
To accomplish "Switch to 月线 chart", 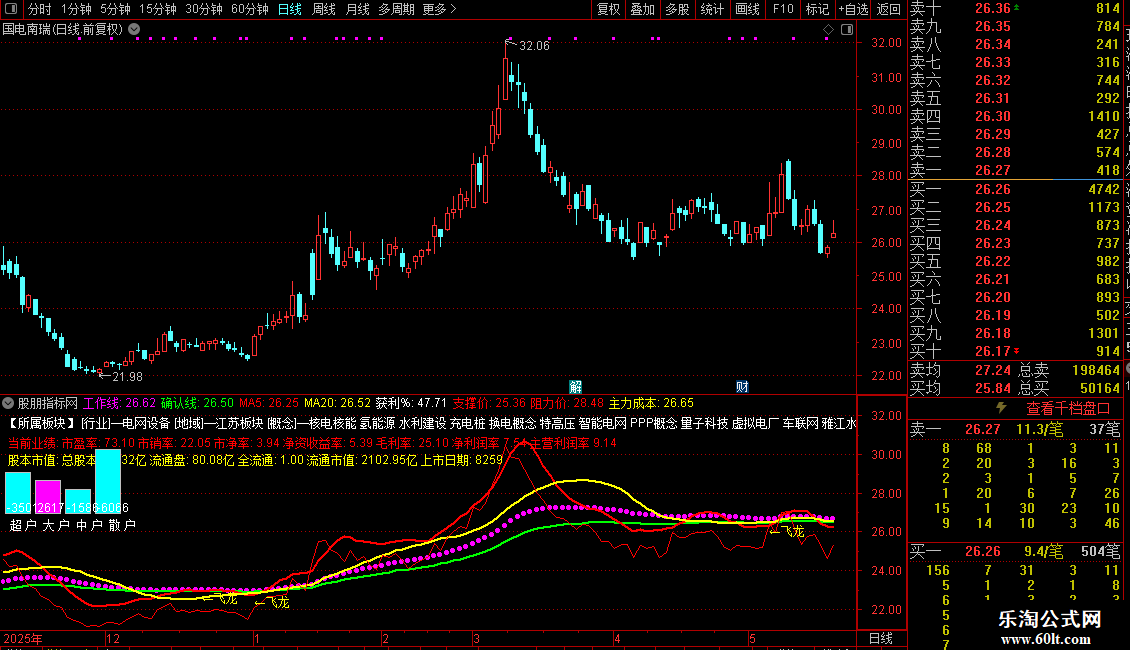I will coord(357,9).
